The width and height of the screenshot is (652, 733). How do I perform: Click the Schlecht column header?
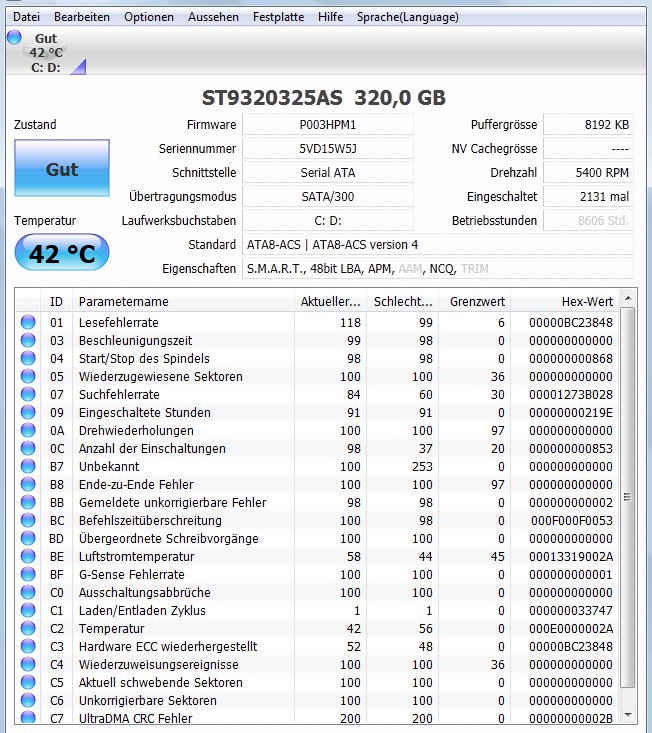[403, 302]
